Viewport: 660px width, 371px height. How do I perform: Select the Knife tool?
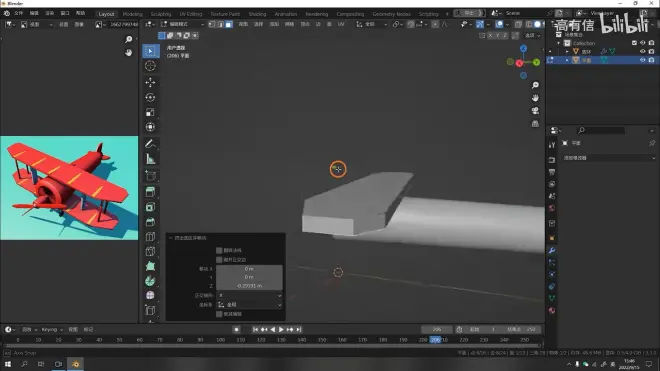(150, 251)
